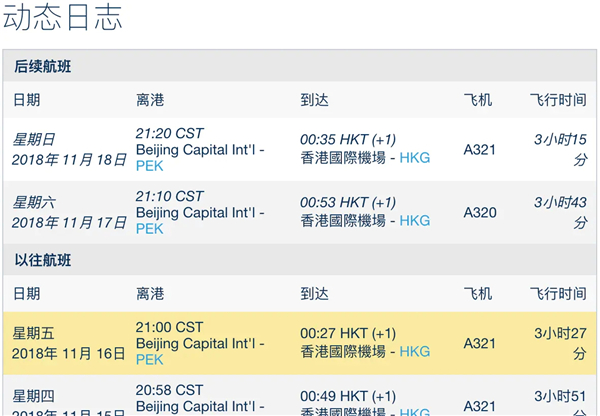The image size is (600, 416).
Task: Click PEK link in the November 17 row
Action: 149,229
